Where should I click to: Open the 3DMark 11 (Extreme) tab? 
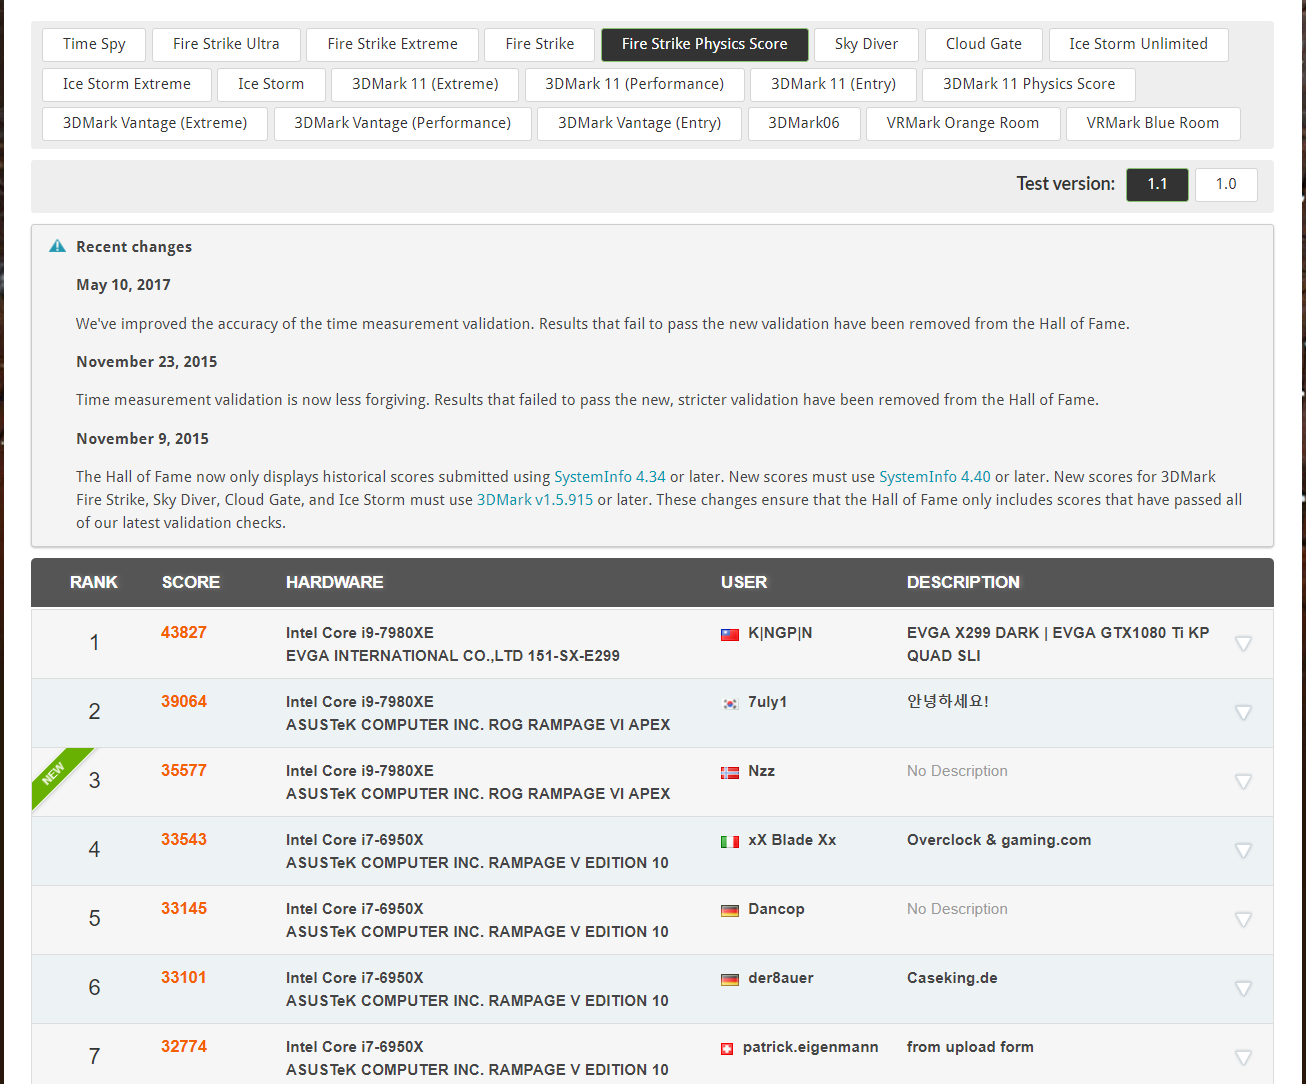425,84
